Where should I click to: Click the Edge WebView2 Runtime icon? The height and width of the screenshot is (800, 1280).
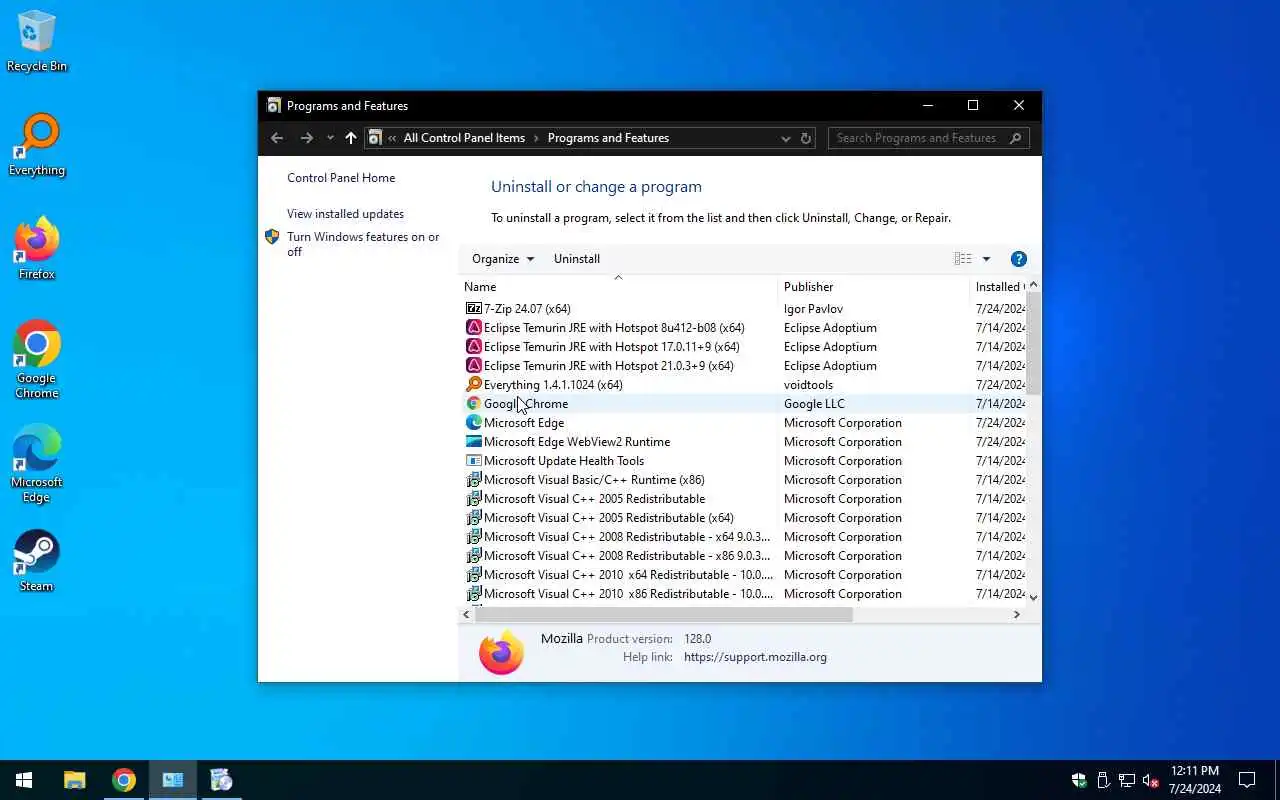pyautogui.click(x=474, y=442)
